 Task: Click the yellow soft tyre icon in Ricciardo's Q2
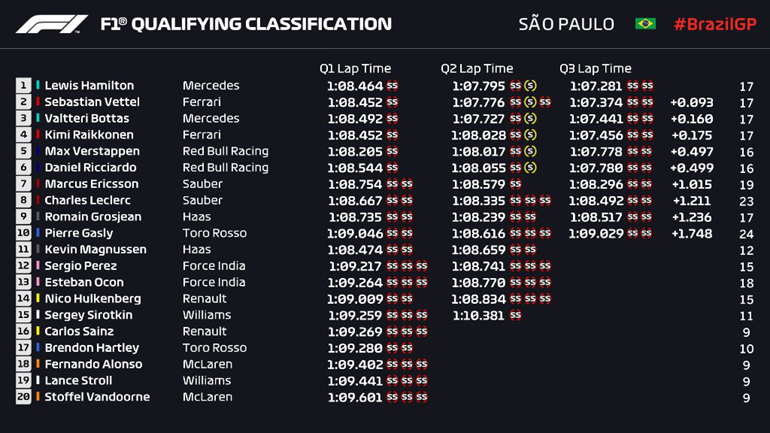tap(530, 168)
